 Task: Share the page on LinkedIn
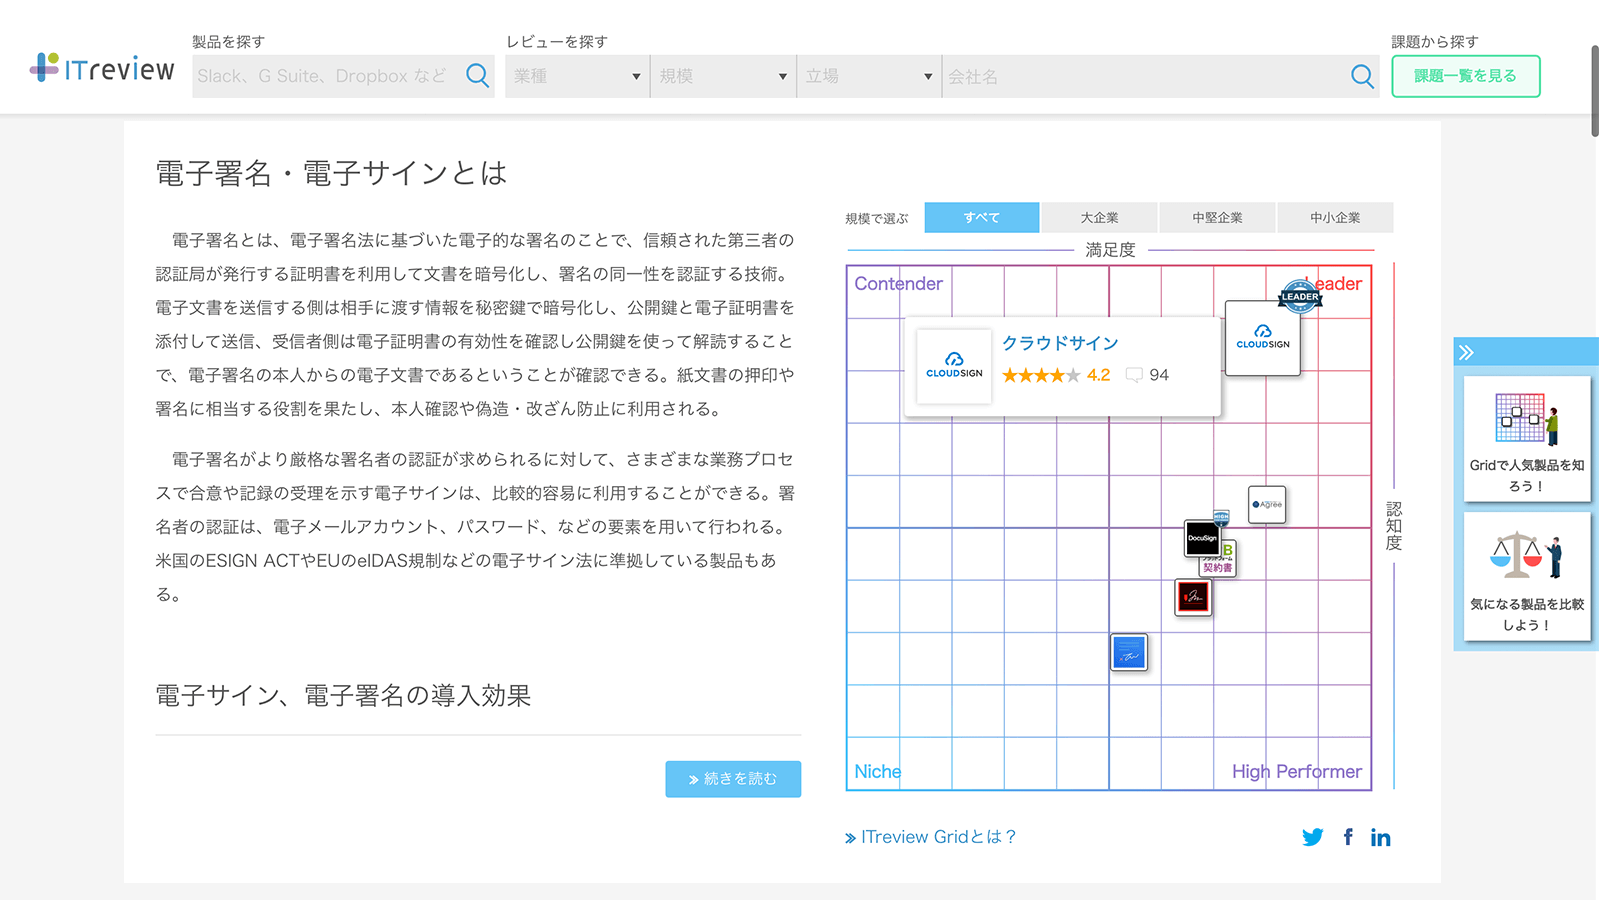[x=1380, y=837]
